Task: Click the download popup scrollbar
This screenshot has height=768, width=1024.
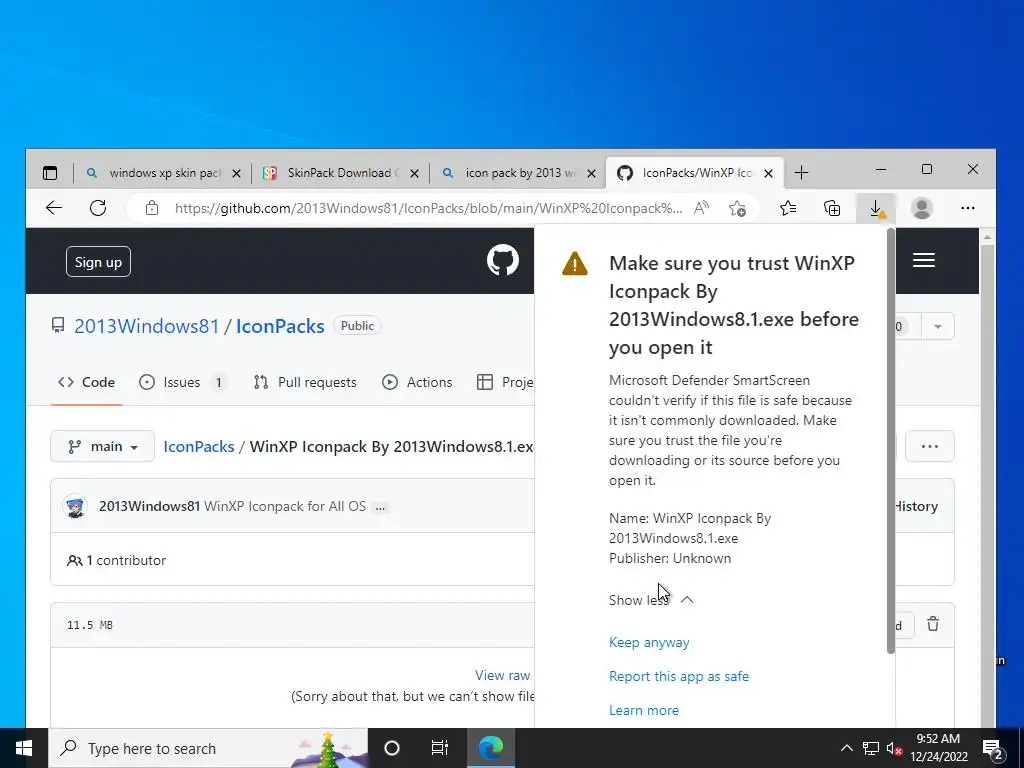Action: (x=891, y=441)
